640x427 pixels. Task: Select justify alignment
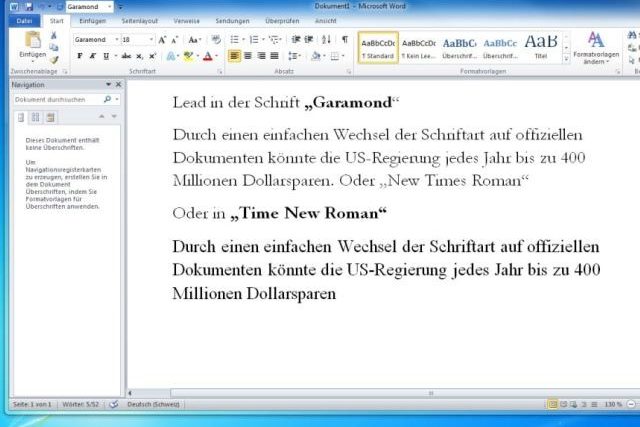click(275, 56)
